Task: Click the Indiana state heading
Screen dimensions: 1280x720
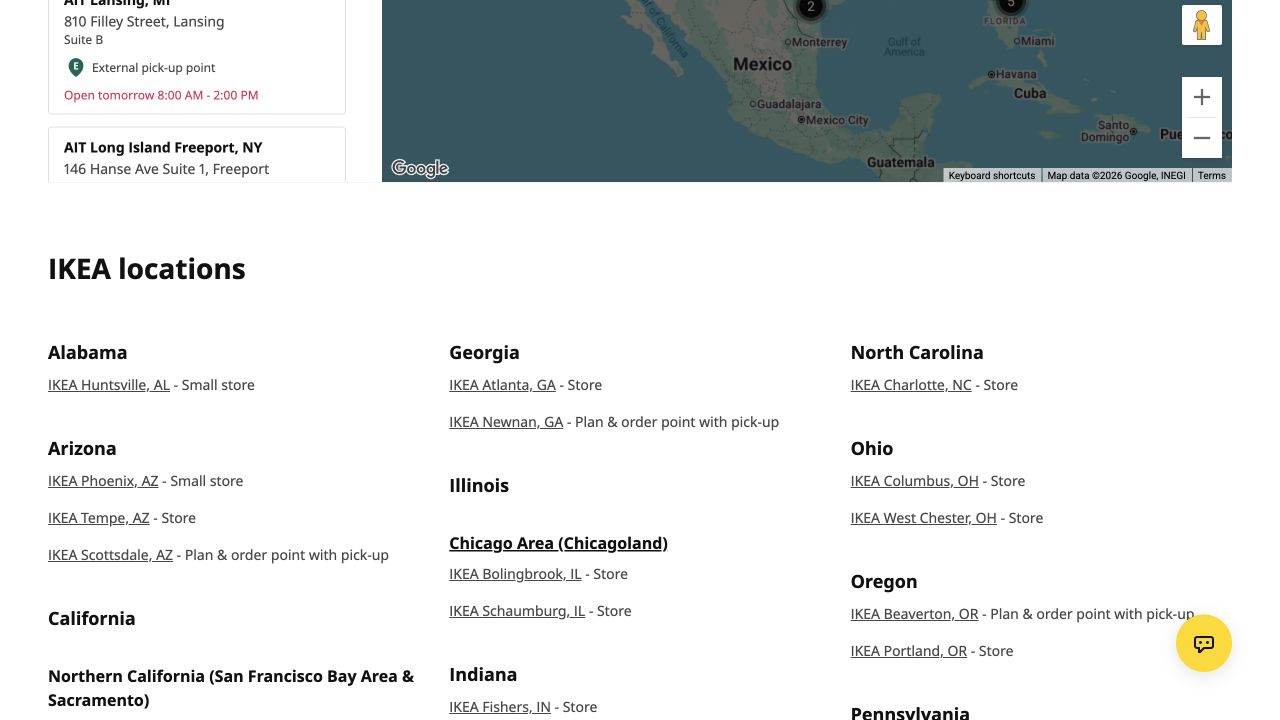Action: click(483, 674)
